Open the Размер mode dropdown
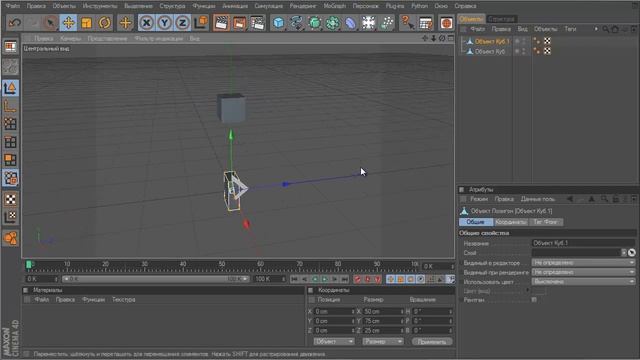 tap(383, 342)
